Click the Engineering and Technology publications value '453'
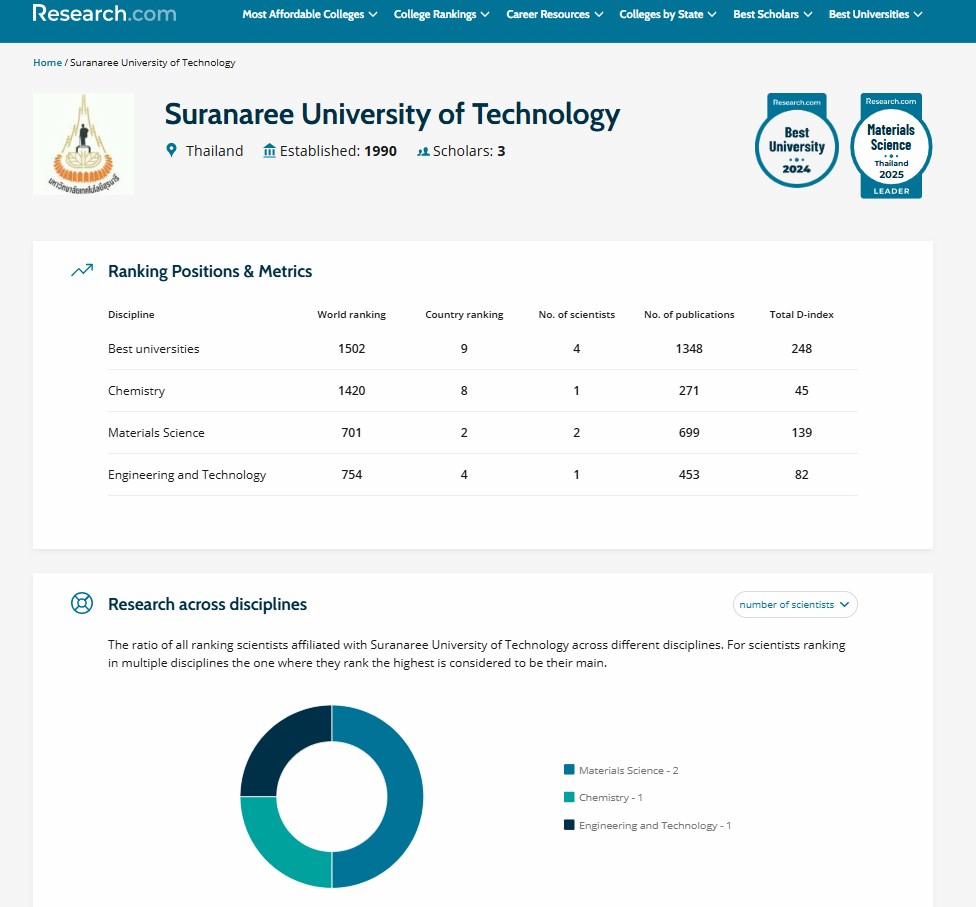The width and height of the screenshot is (976, 907). [689, 474]
